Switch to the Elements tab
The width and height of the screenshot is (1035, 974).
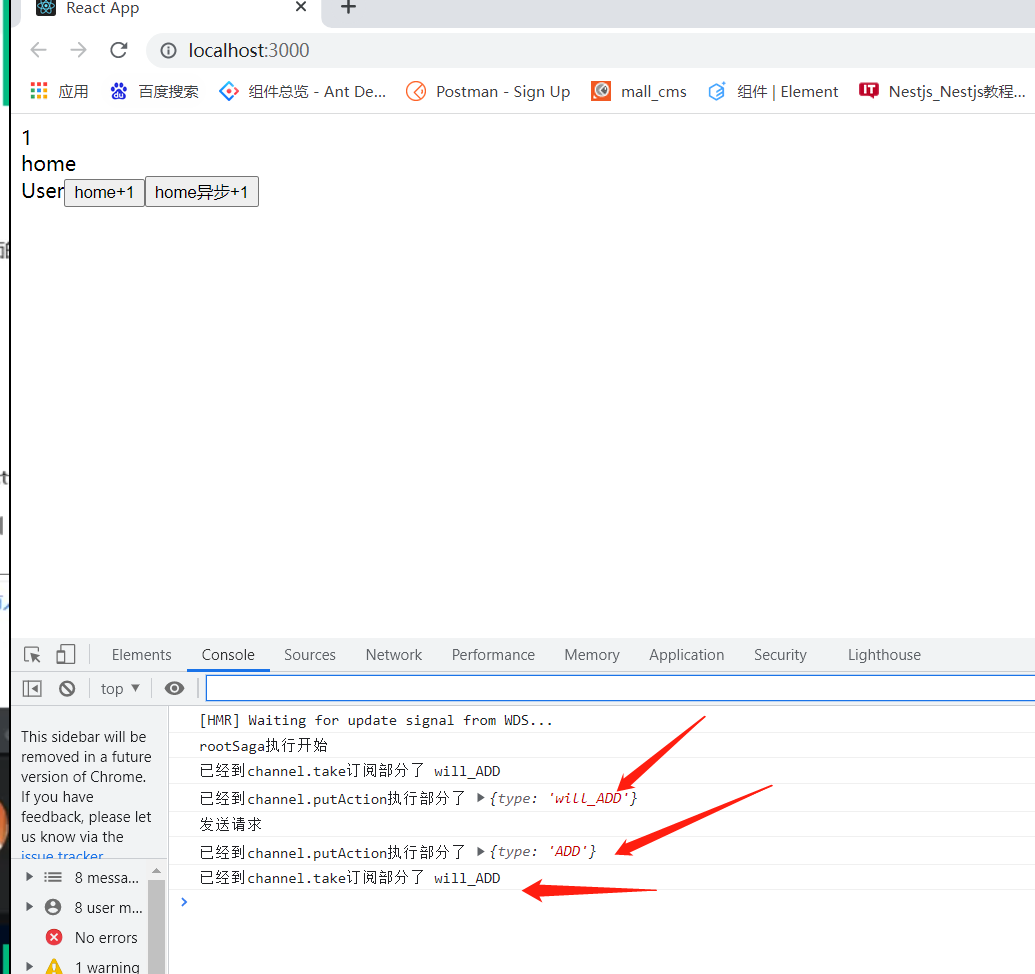tap(141, 655)
